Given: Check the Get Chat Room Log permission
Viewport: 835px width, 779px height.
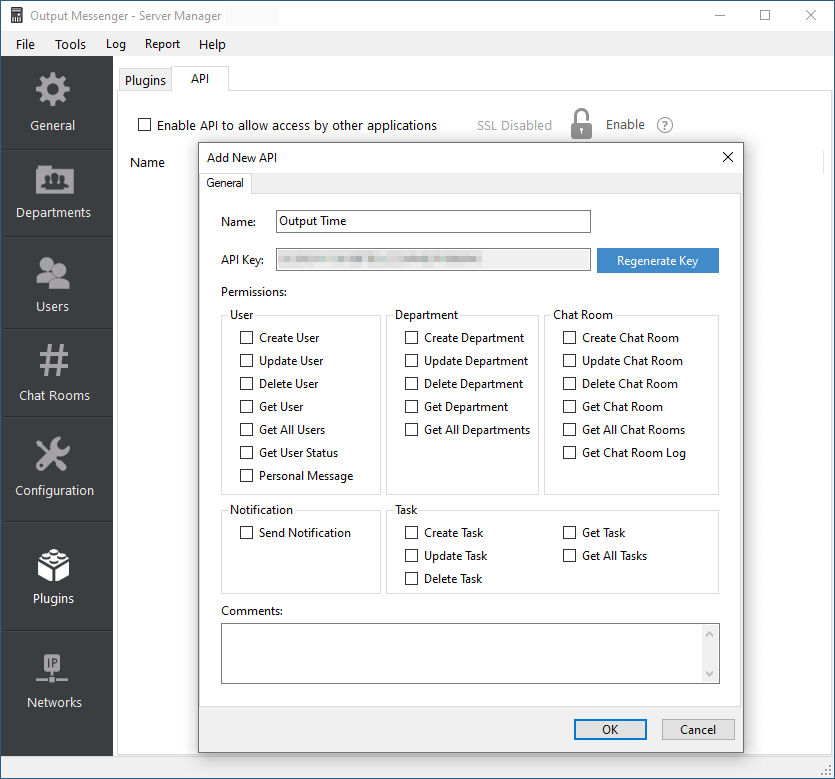Looking at the screenshot, I should 569,452.
